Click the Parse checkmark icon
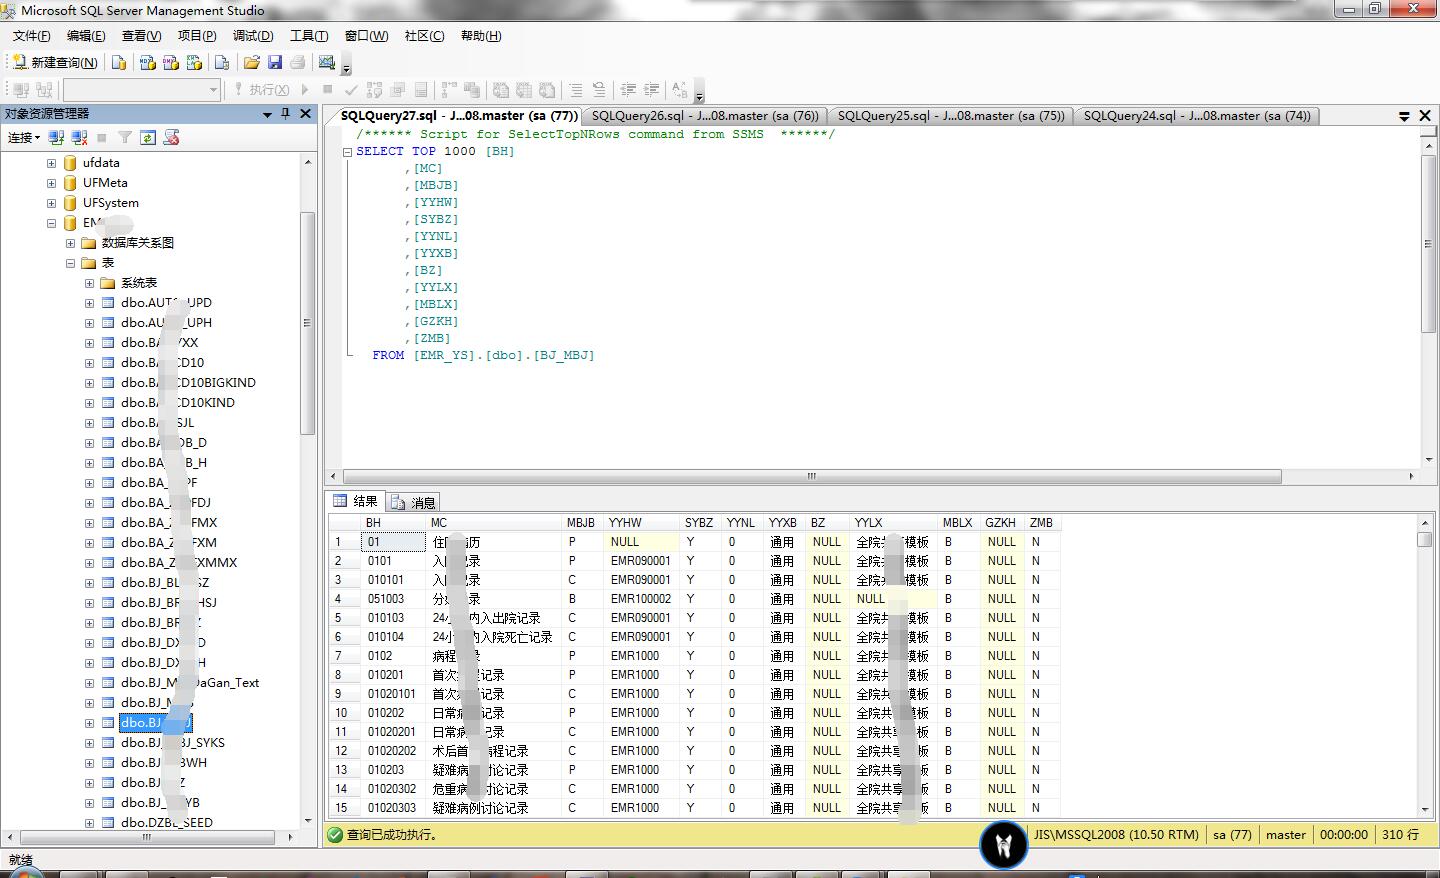Viewport: 1440px width, 878px height. click(351, 89)
